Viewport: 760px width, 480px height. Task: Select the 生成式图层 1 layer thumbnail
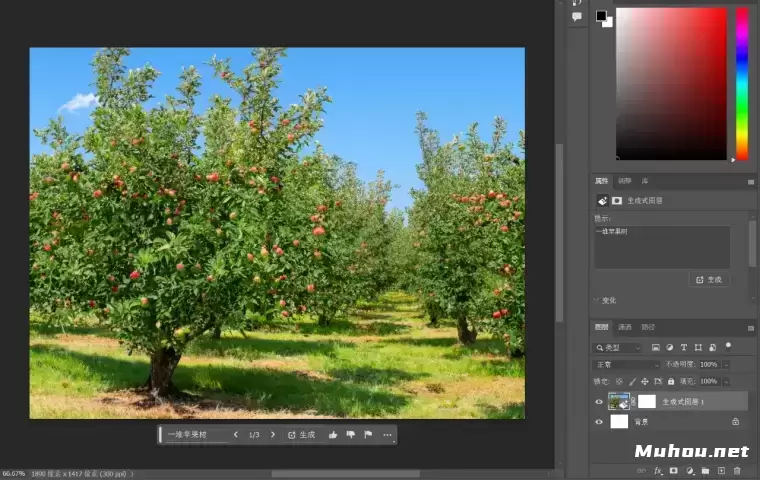tap(618, 401)
